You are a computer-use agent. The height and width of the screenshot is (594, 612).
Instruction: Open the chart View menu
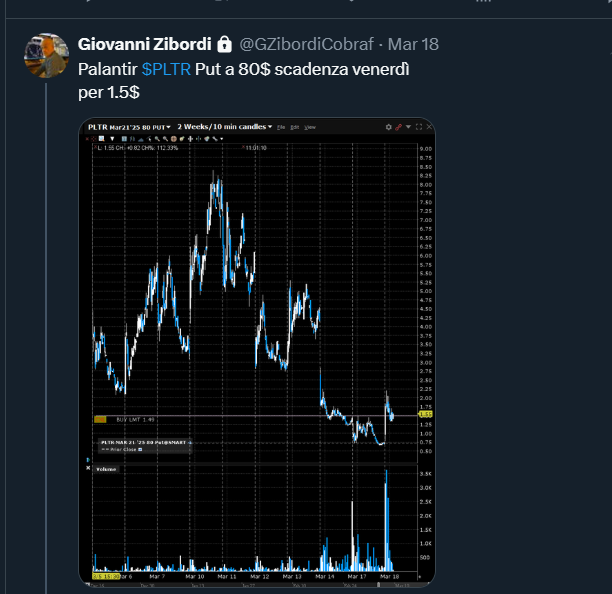point(310,127)
